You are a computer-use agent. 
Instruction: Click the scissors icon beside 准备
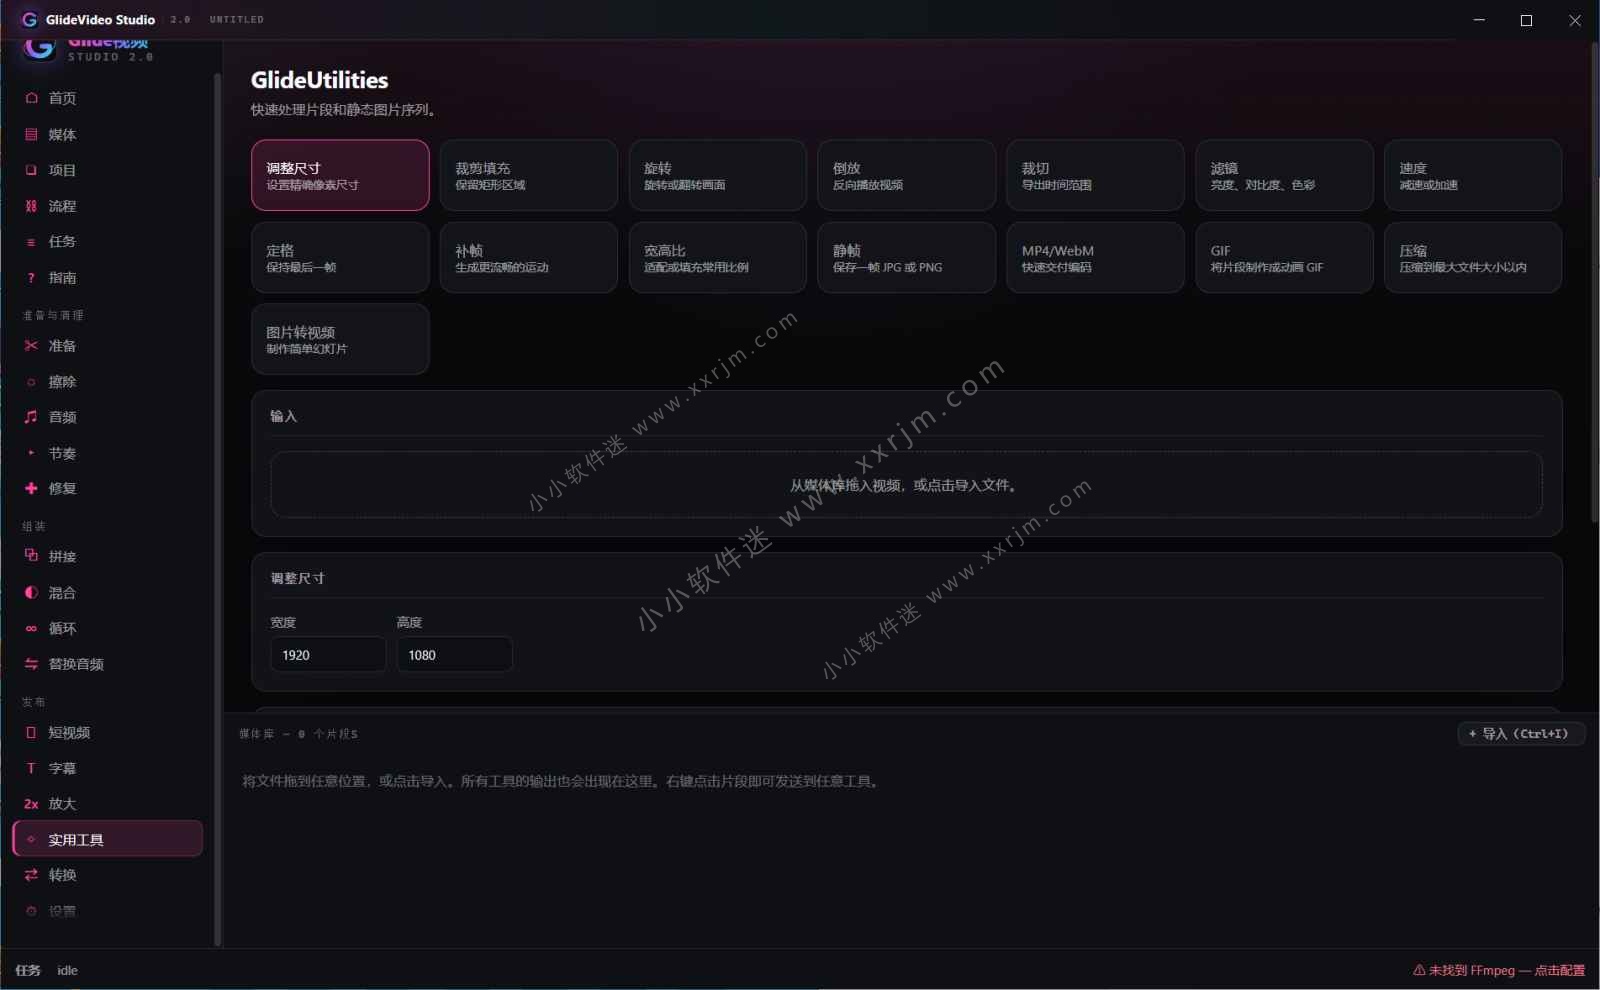tap(31, 346)
